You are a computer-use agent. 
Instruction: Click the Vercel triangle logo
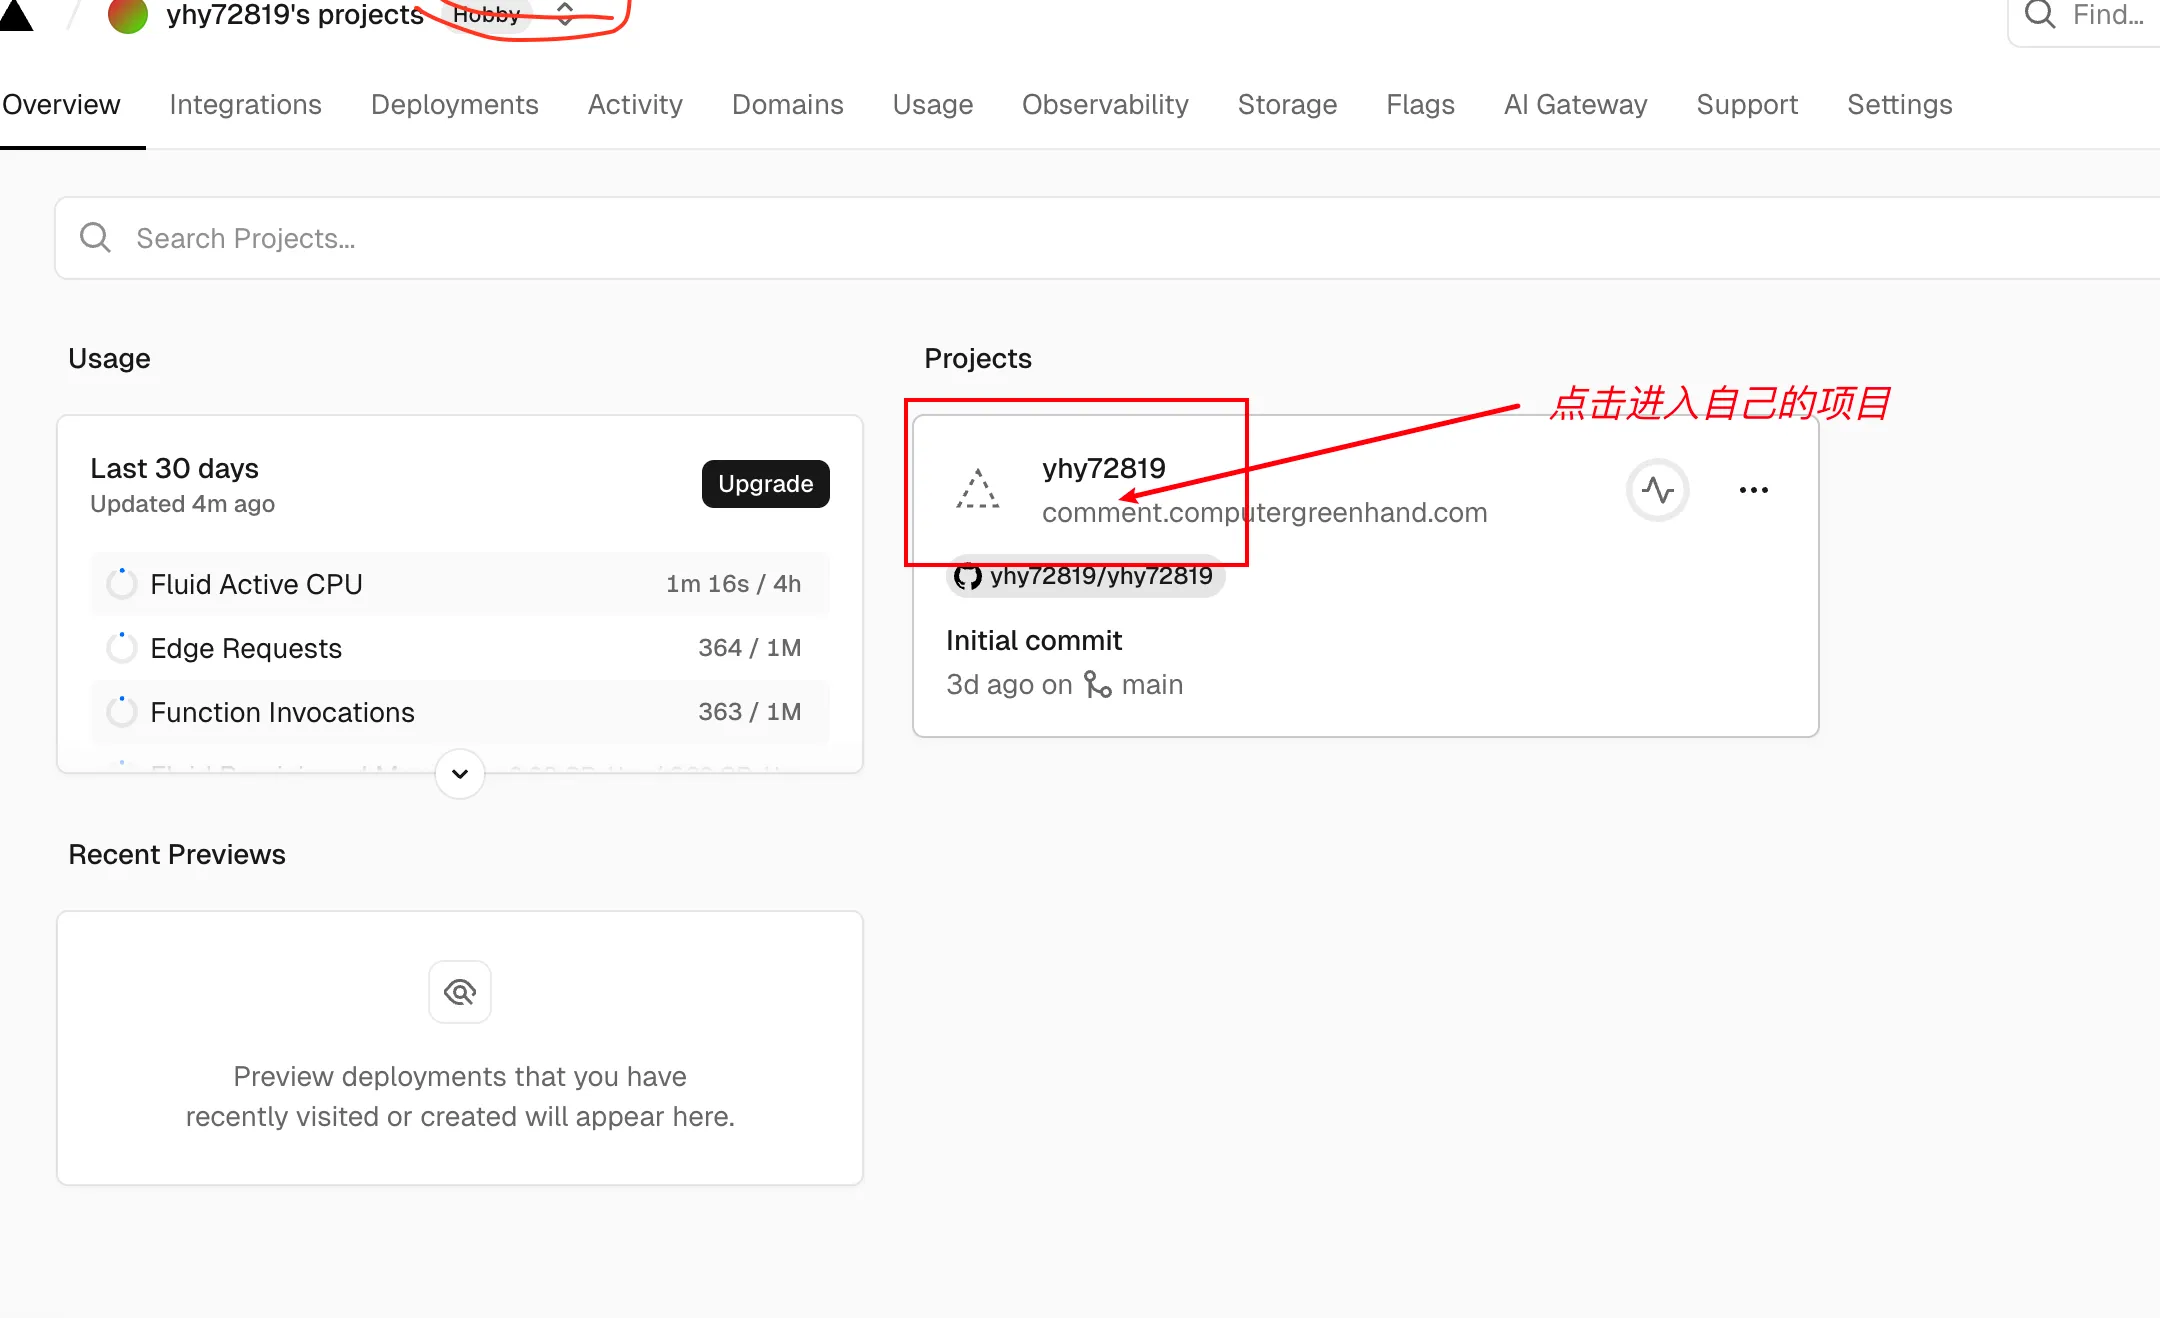point(14,14)
